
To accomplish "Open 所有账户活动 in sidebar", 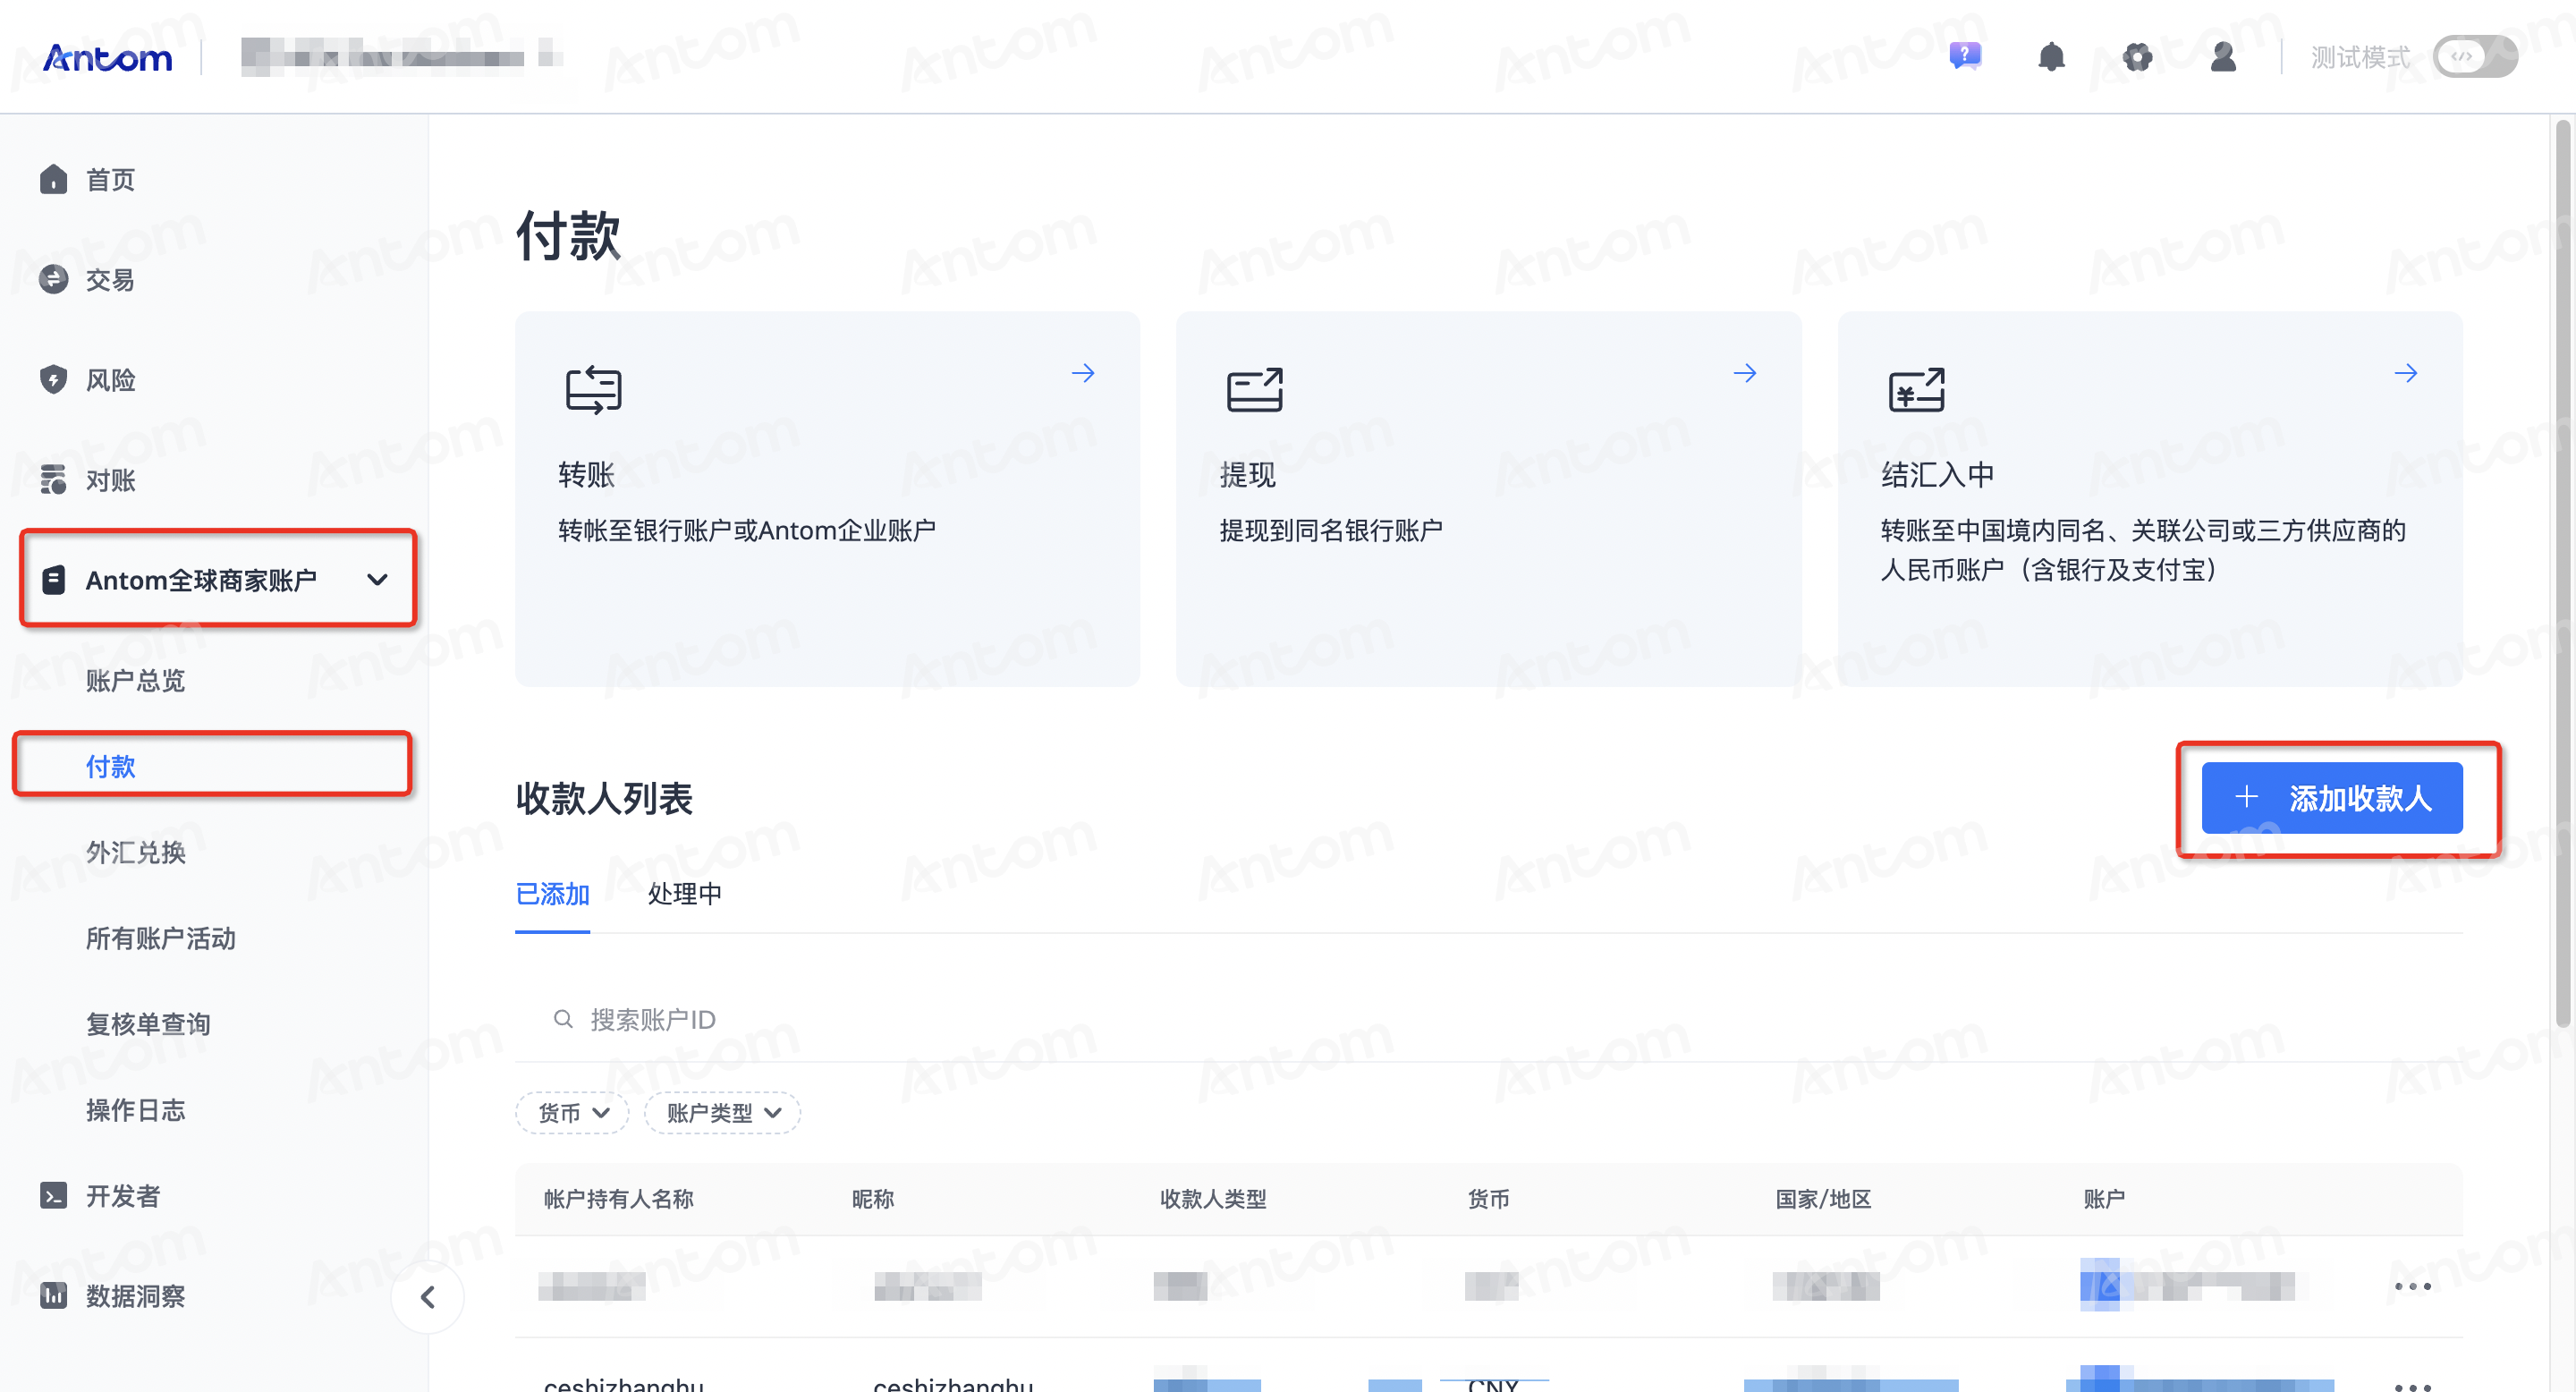I will (x=160, y=939).
